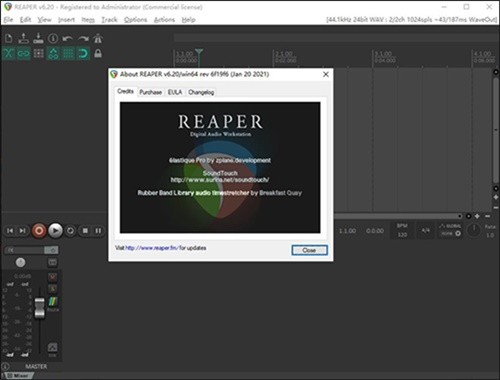This screenshot has width=500, height=380.
Task: Toggle the metronome icon
Action: (98, 38)
